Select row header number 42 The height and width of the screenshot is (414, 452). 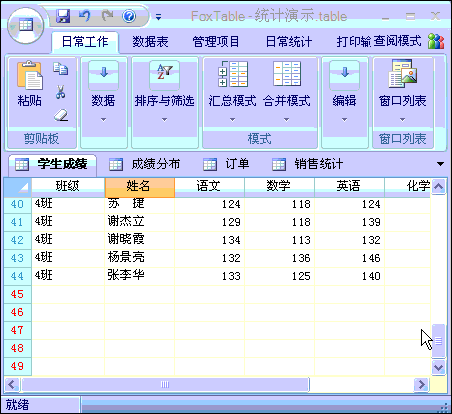(17, 240)
